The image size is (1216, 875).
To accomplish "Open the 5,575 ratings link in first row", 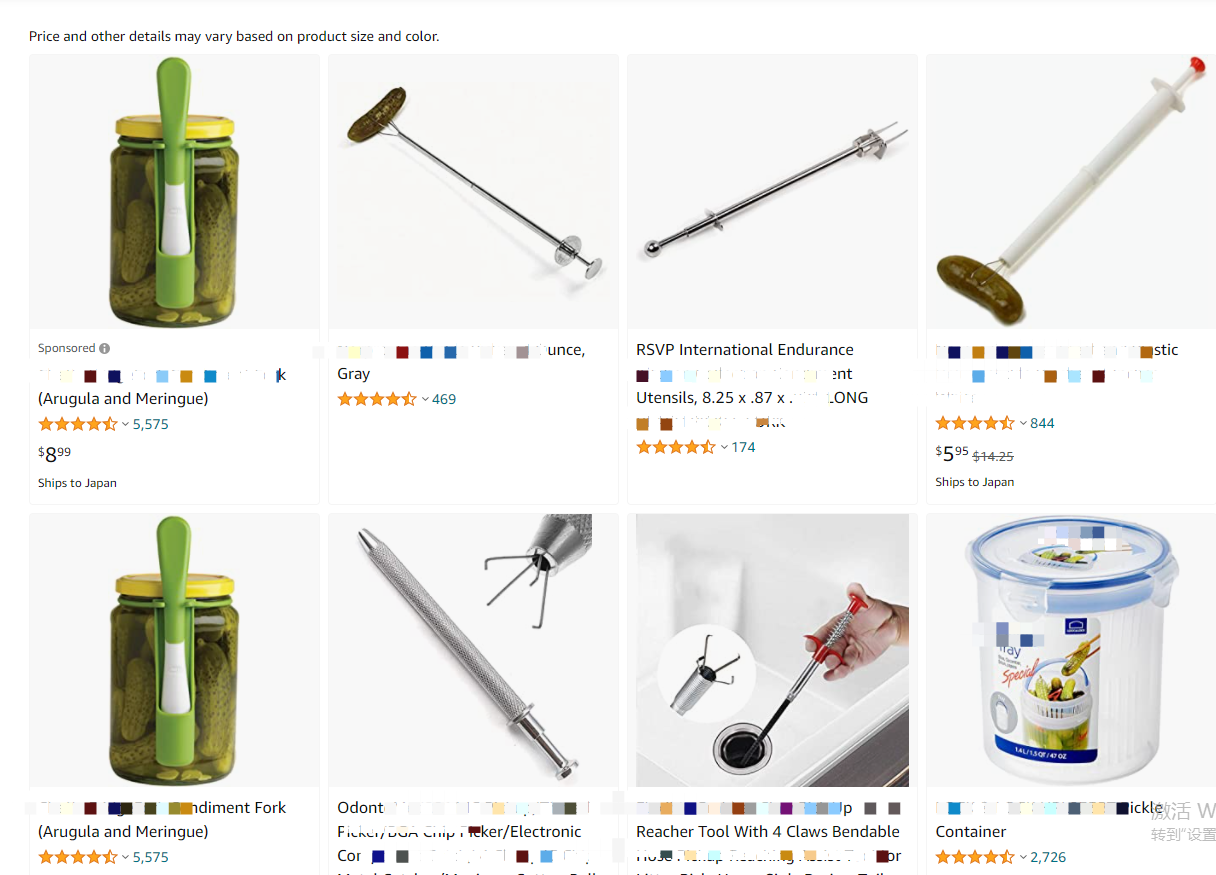I will (151, 424).
